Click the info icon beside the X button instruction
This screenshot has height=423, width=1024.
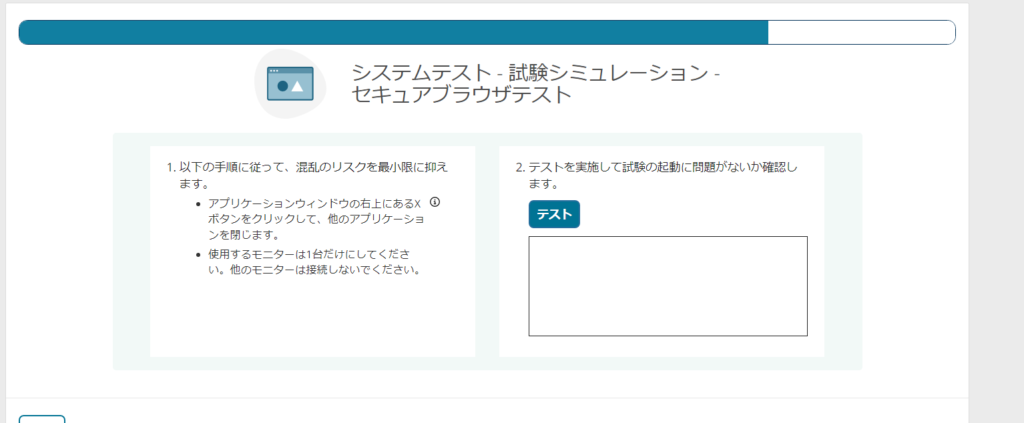coord(434,202)
